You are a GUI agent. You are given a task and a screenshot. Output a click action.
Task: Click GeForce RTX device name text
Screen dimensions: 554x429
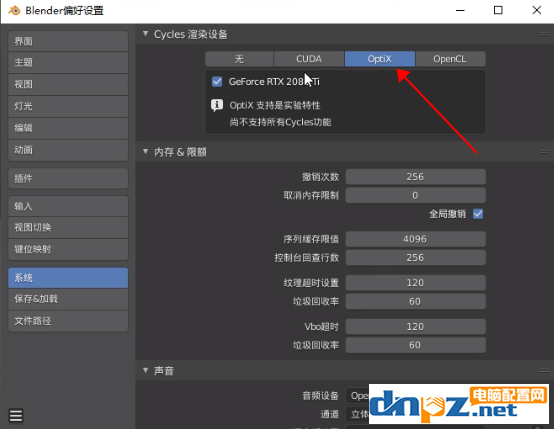(x=274, y=82)
